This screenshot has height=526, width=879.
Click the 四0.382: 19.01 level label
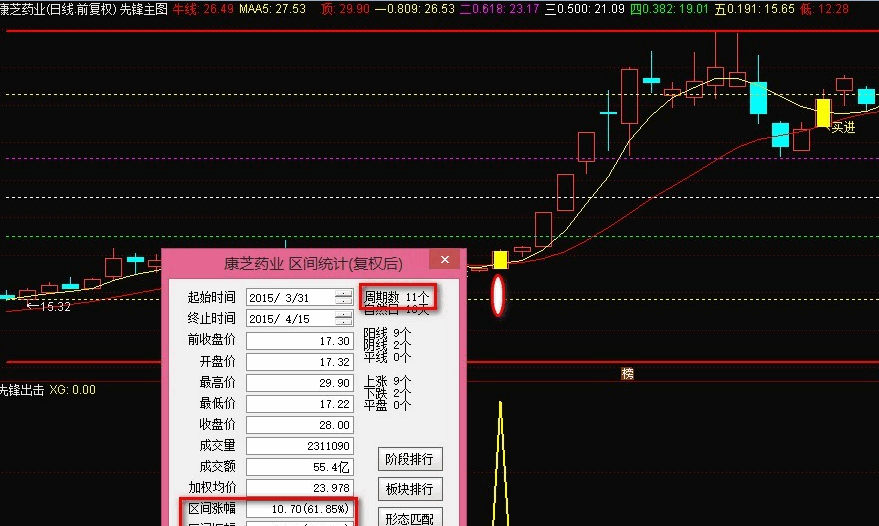tap(669, 9)
